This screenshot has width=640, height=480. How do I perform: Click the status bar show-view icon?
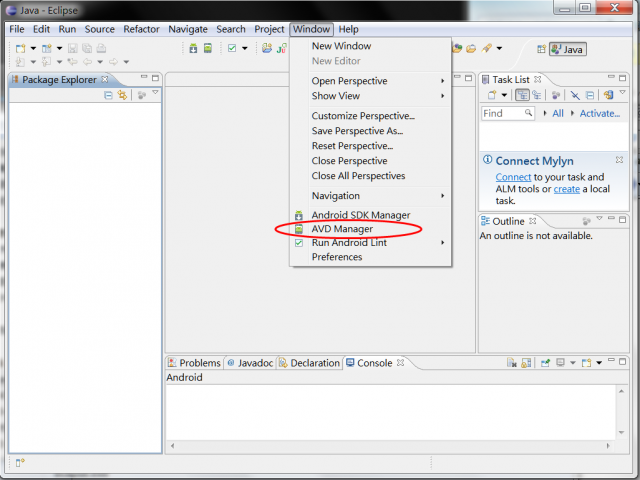[20, 462]
